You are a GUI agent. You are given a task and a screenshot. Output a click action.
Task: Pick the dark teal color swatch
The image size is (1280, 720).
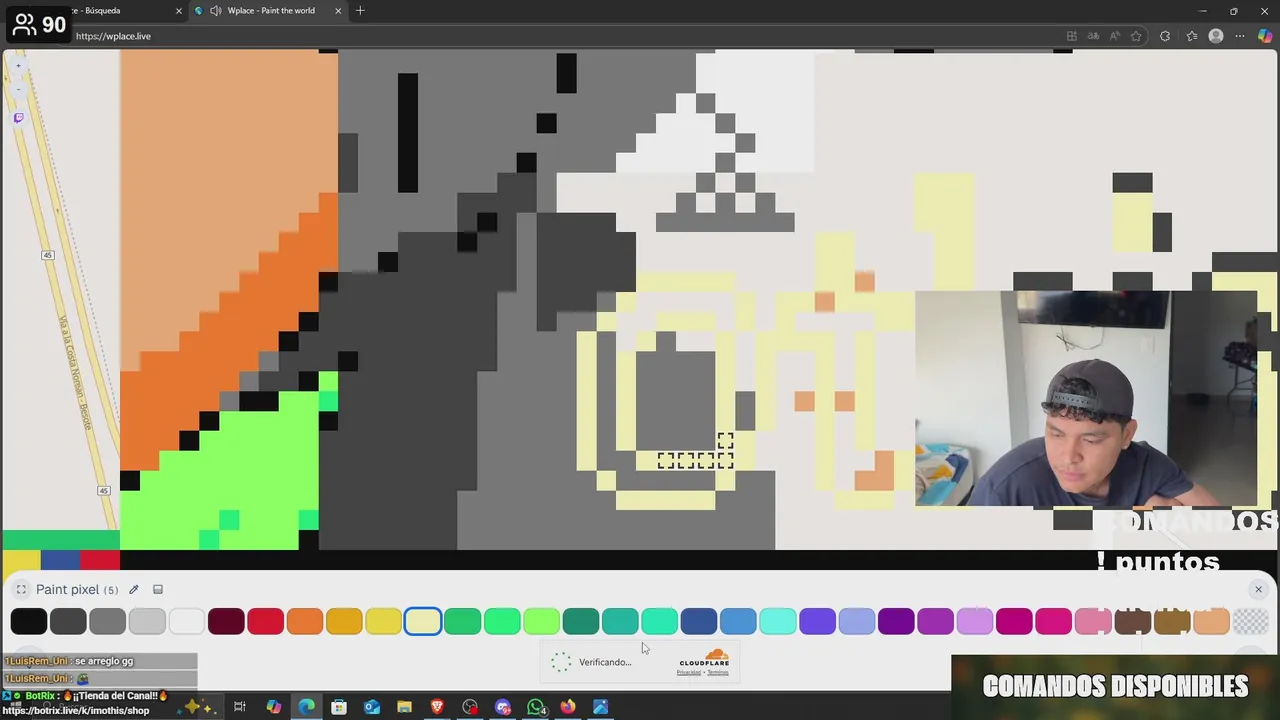tap(580, 621)
